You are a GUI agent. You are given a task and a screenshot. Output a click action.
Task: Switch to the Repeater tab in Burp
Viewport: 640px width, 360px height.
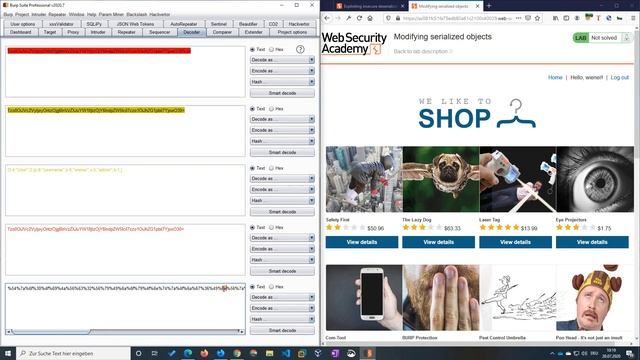click(x=127, y=32)
